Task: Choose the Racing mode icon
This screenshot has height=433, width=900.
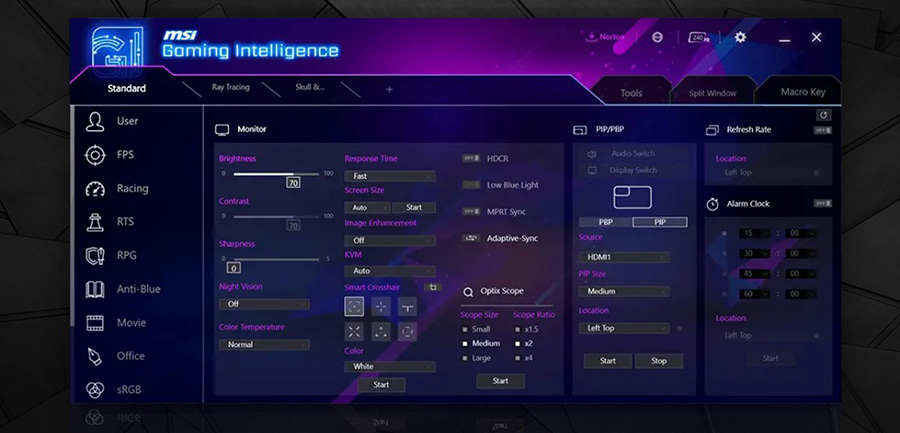Action: click(x=95, y=189)
